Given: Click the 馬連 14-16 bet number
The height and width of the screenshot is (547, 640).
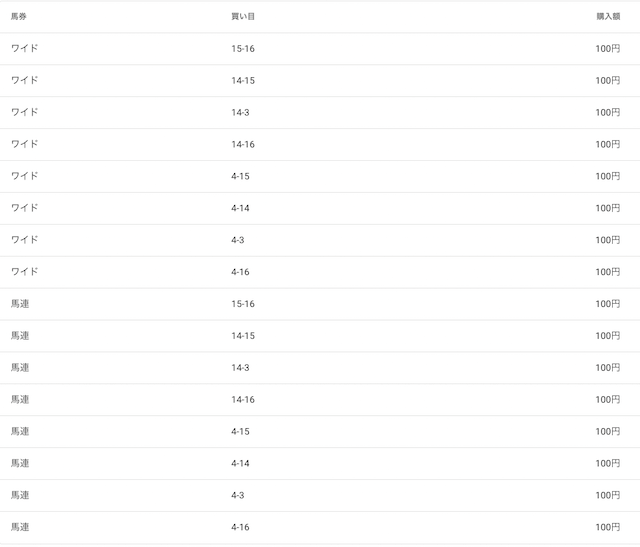Looking at the screenshot, I should [x=243, y=399].
